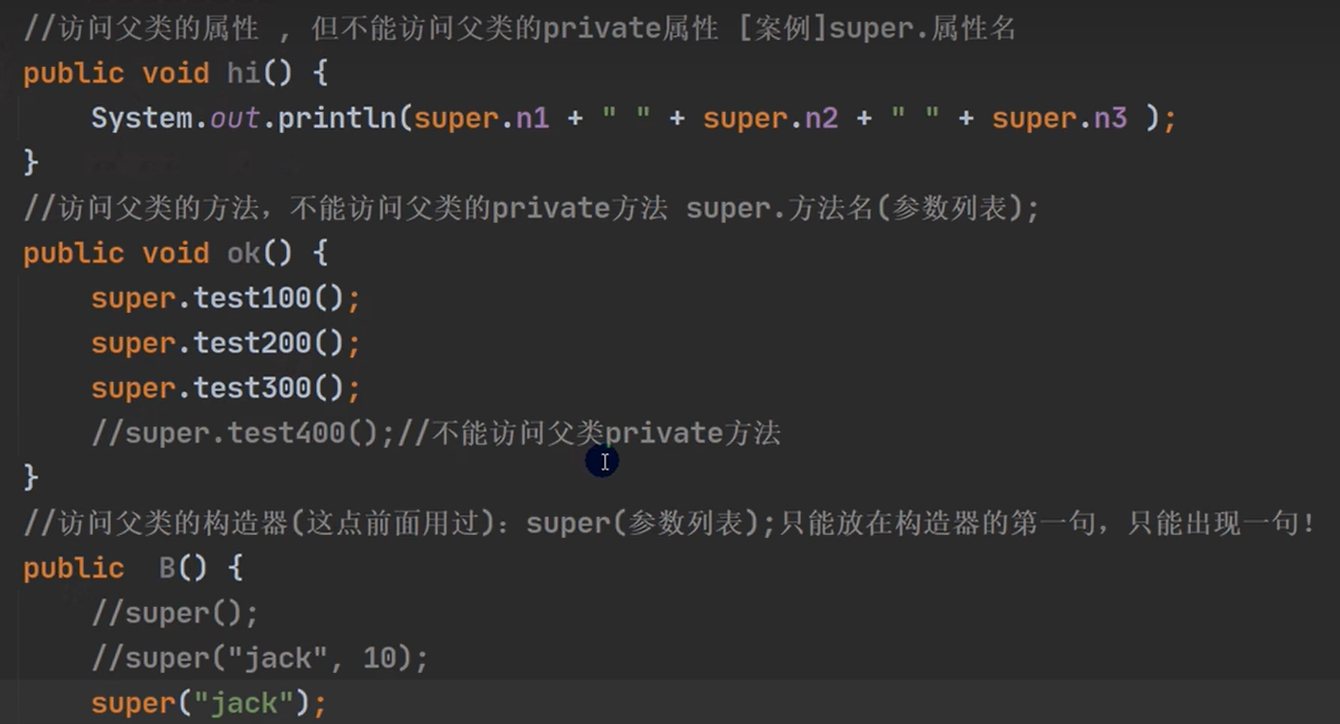Click the void keyword in ok method signature
Screen dimensions: 1340x724
click(x=176, y=252)
